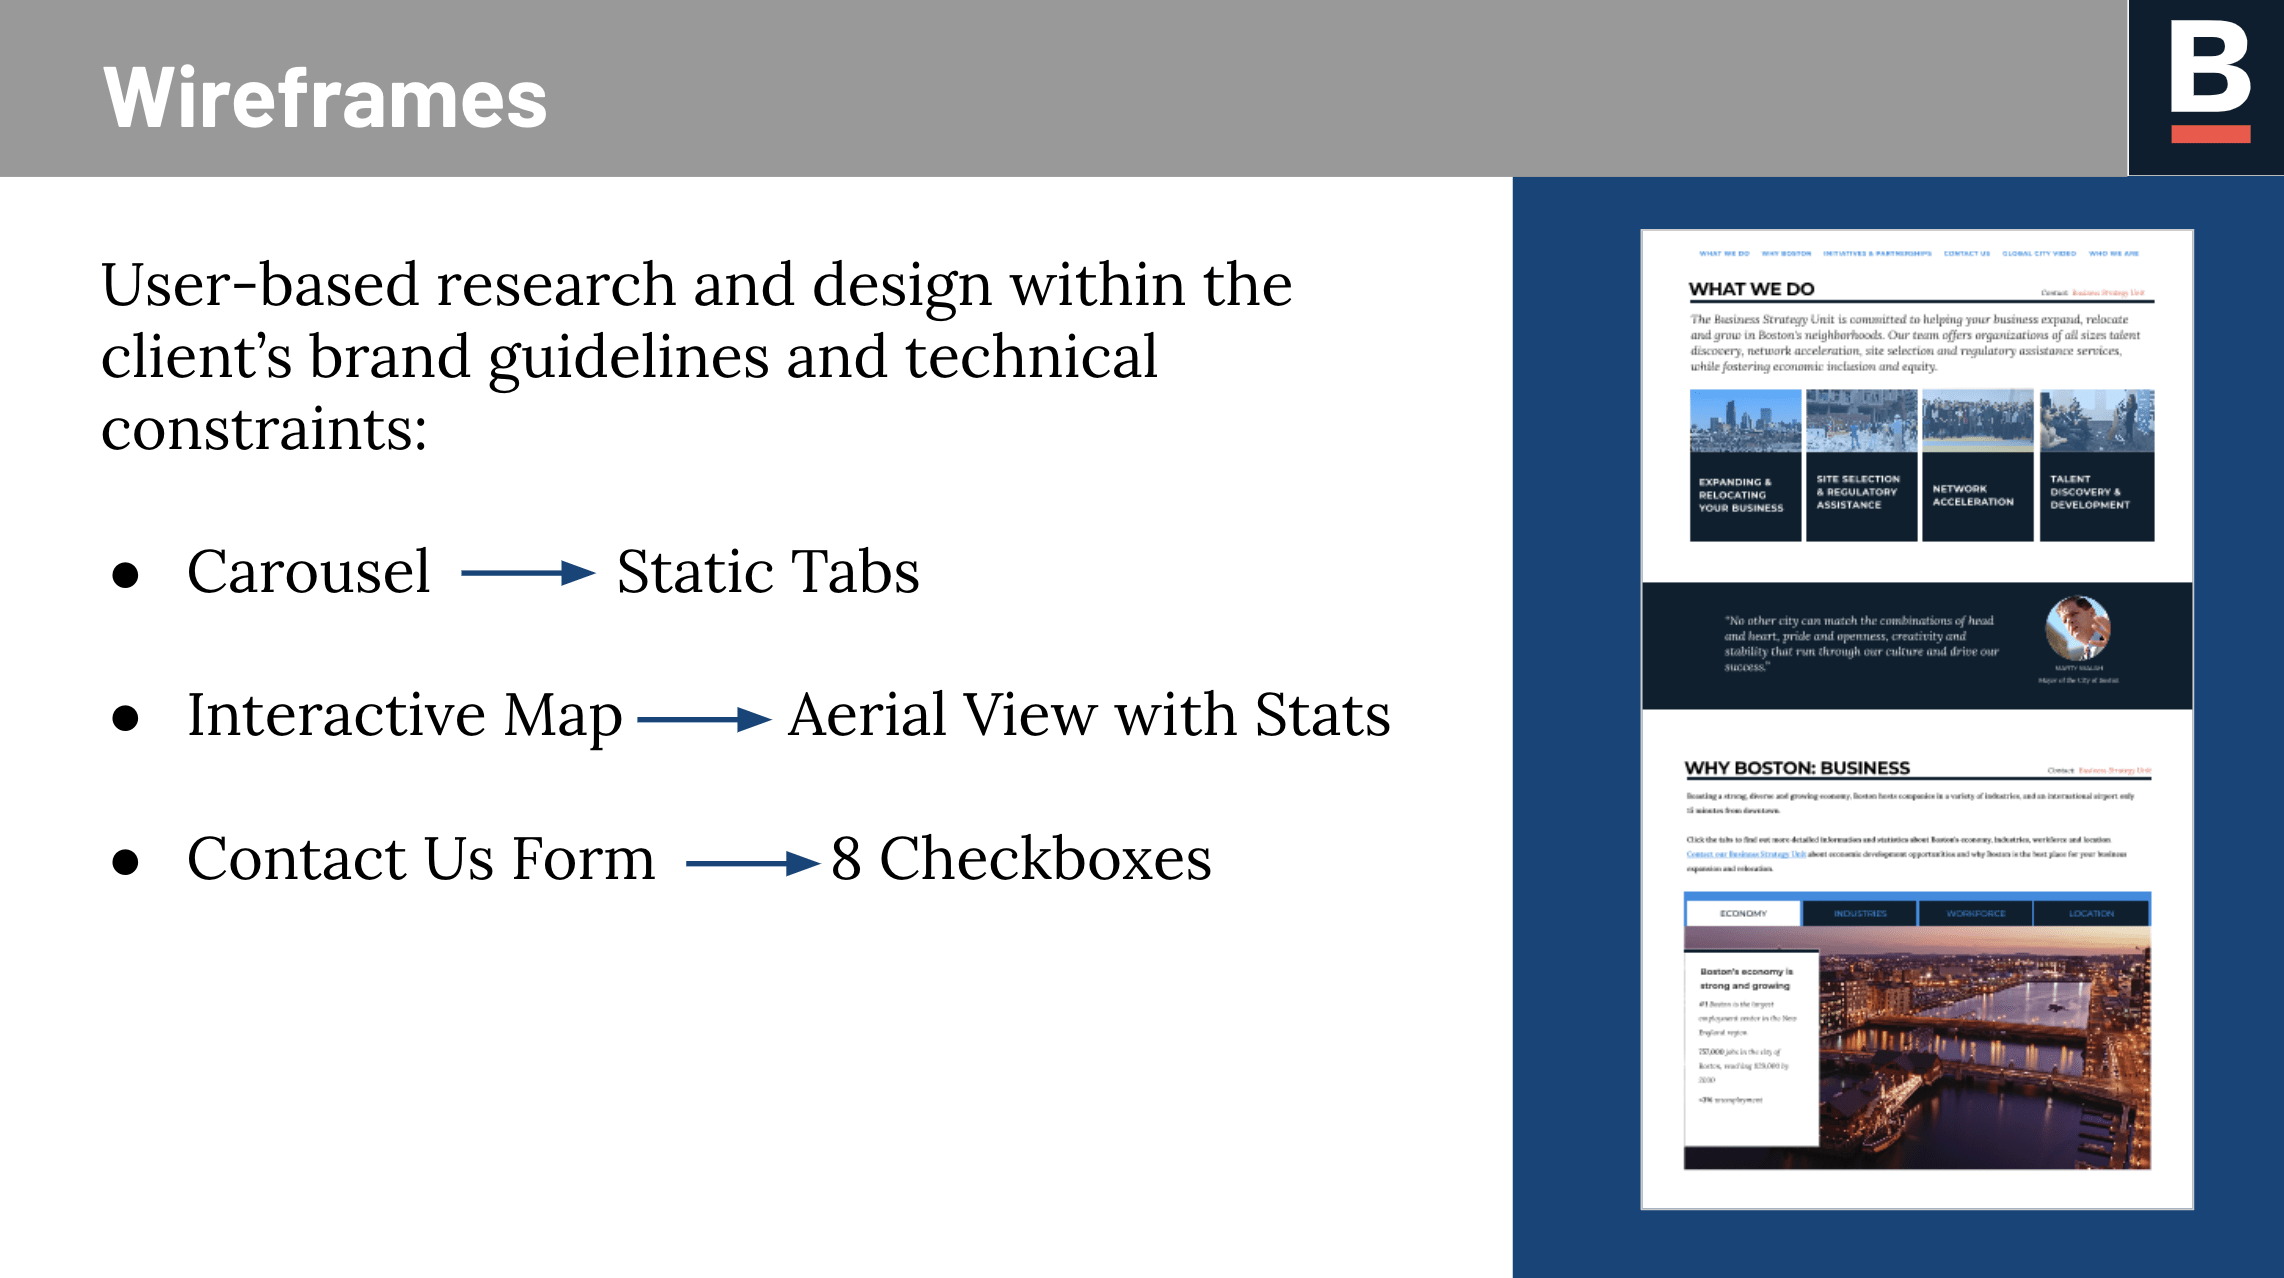This screenshot has height=1278, width=2284.
Task: Open 'Initiatives & Partnerships' navigation item
Action: pos(1877,254)
